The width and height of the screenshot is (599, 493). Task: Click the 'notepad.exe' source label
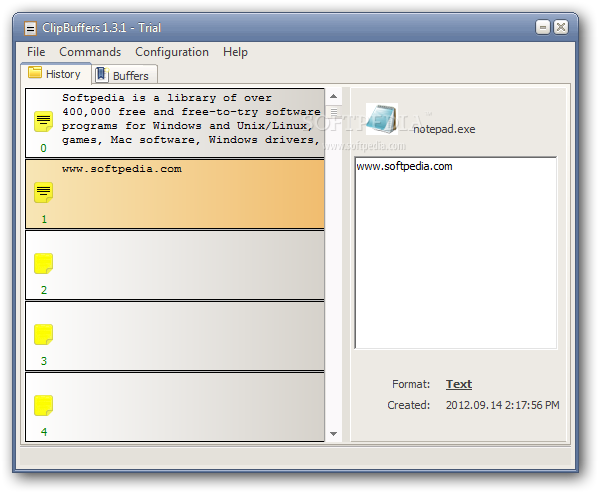444,129
